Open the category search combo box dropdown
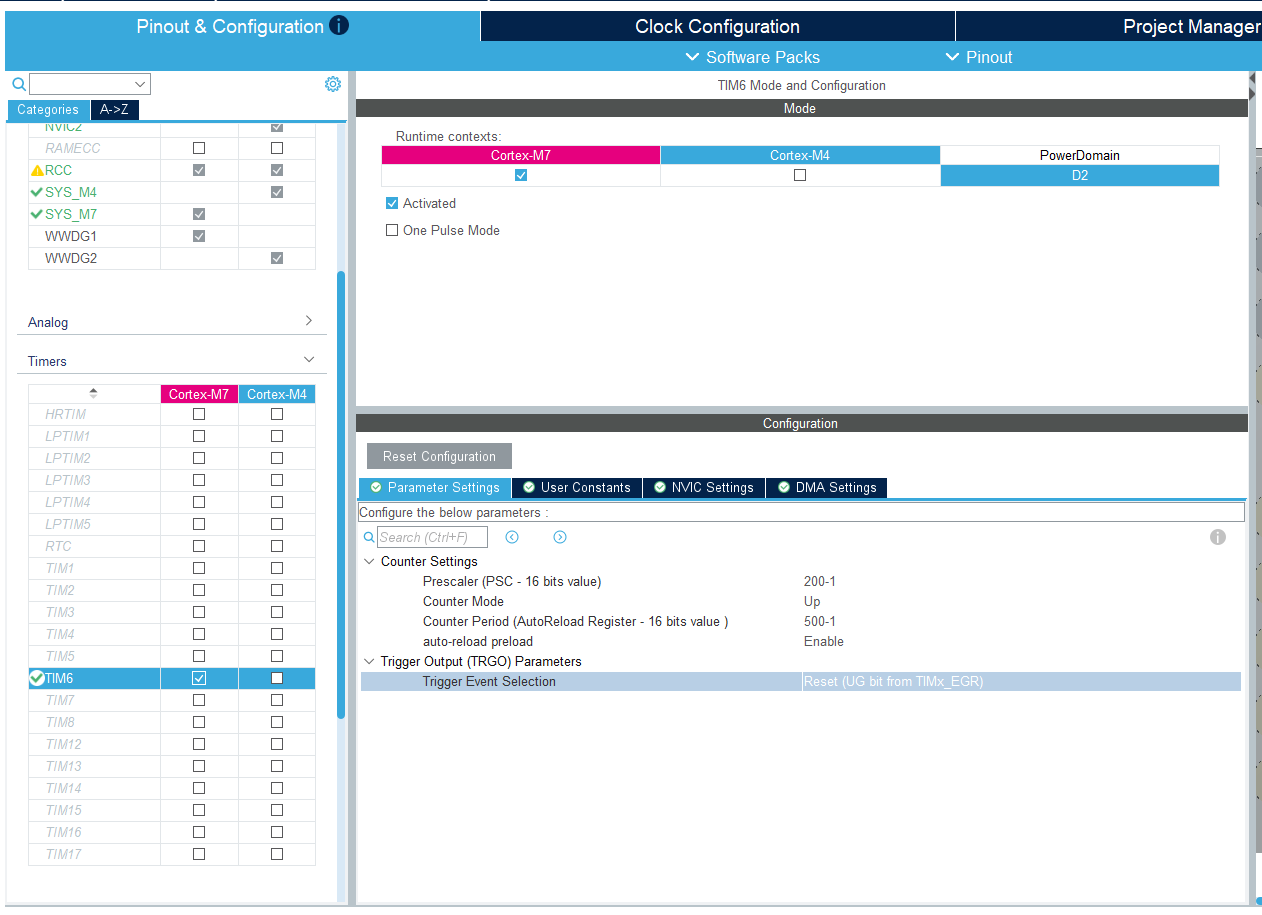Viewport: 1262px width, 915px height. click(140, 84)
